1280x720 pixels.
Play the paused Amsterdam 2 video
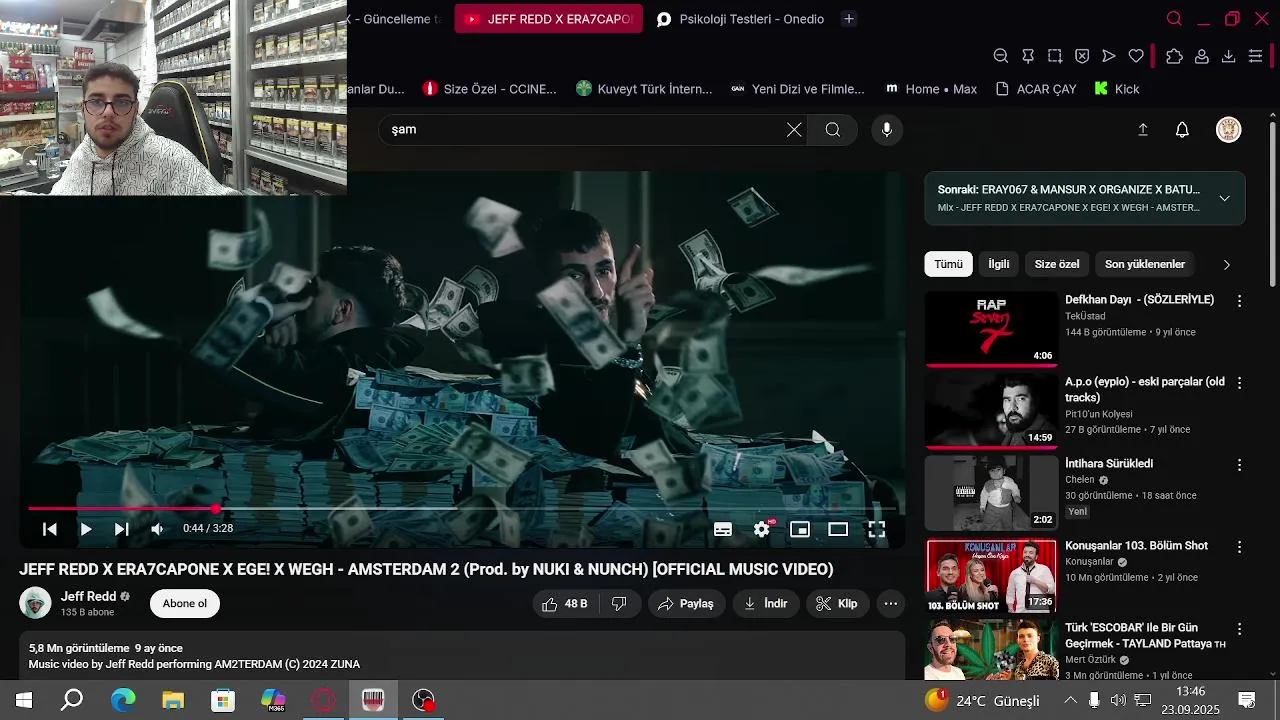(86, 529)
